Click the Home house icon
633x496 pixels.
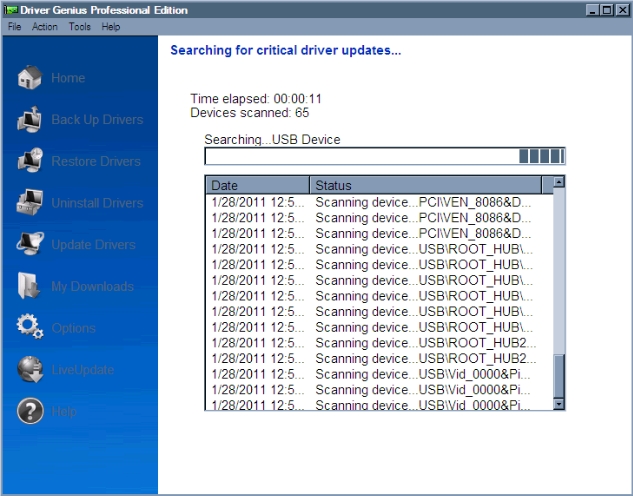(x=30, y=78)
